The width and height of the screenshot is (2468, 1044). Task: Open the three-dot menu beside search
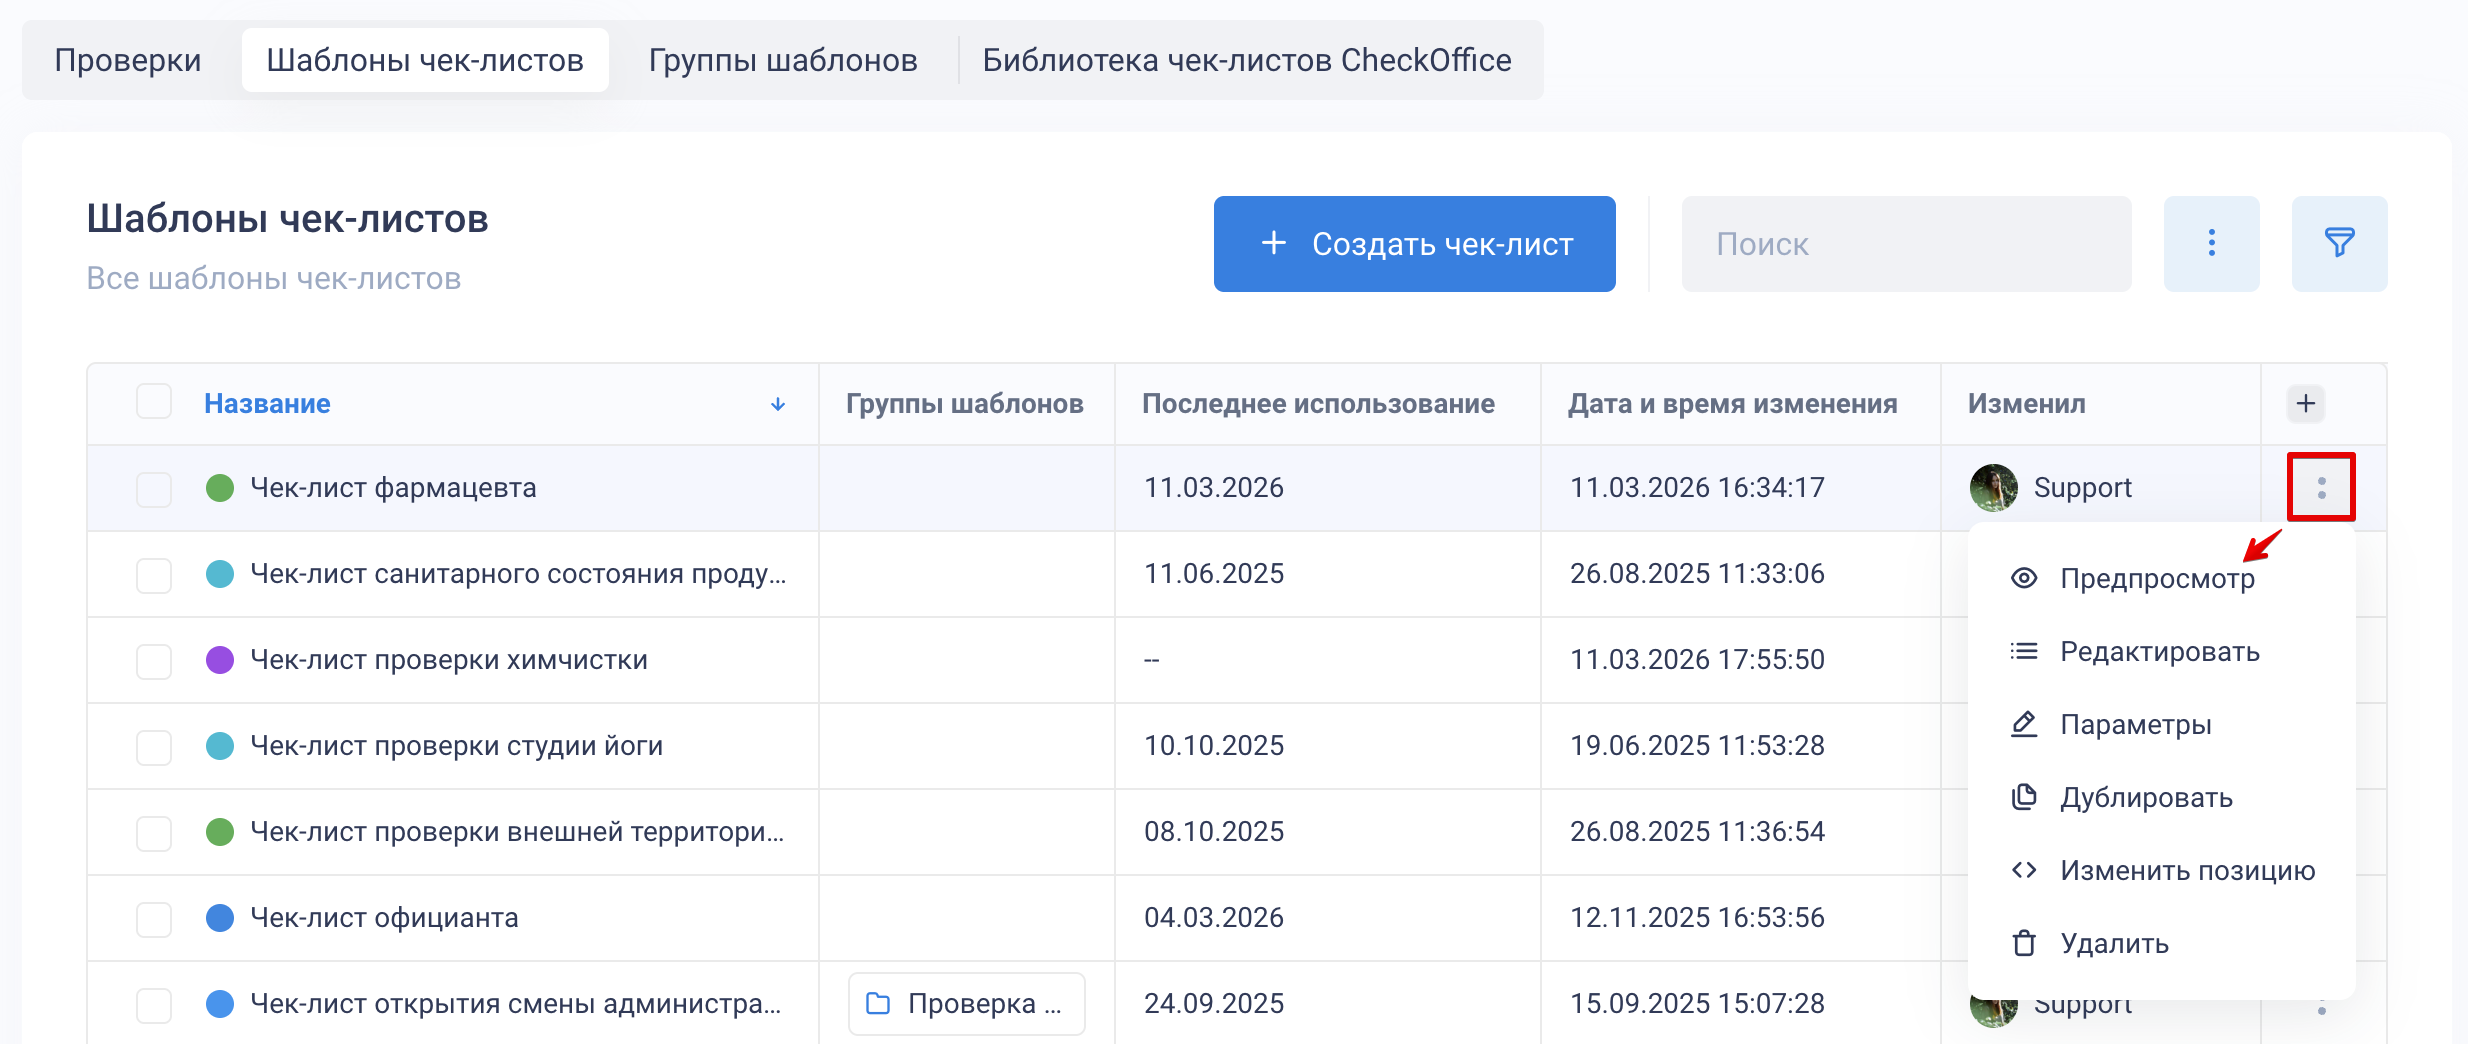tap(2211, 243)
